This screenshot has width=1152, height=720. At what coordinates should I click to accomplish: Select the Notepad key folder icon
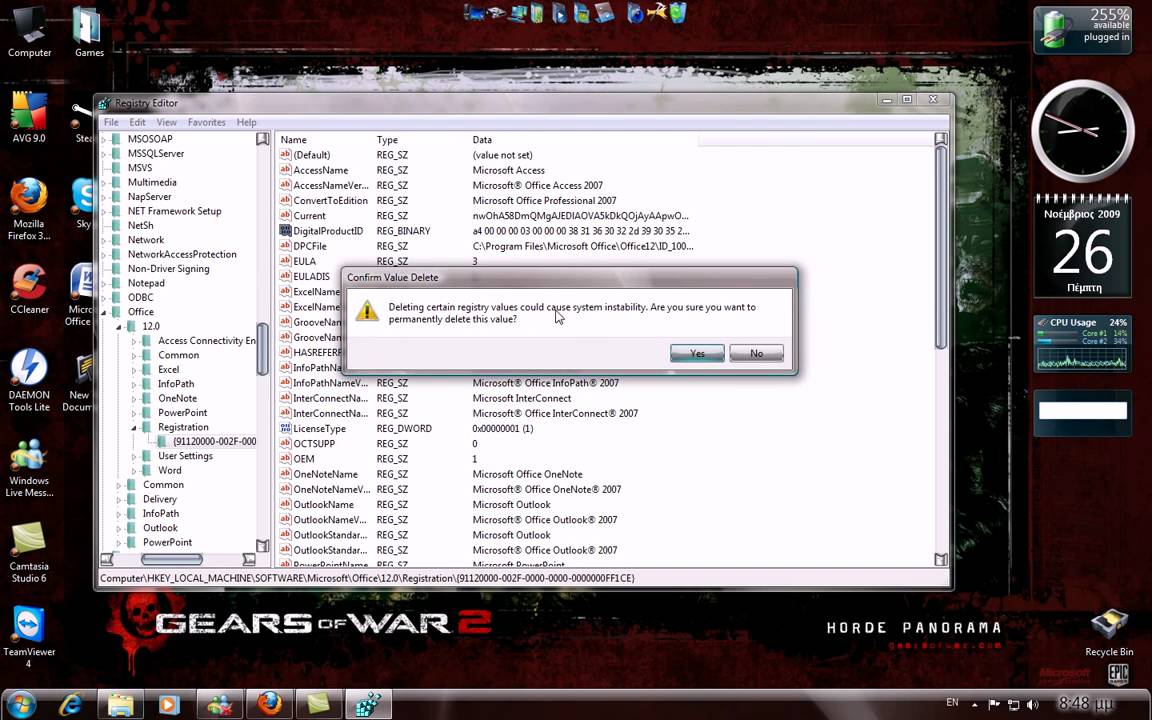coord(116,283)
